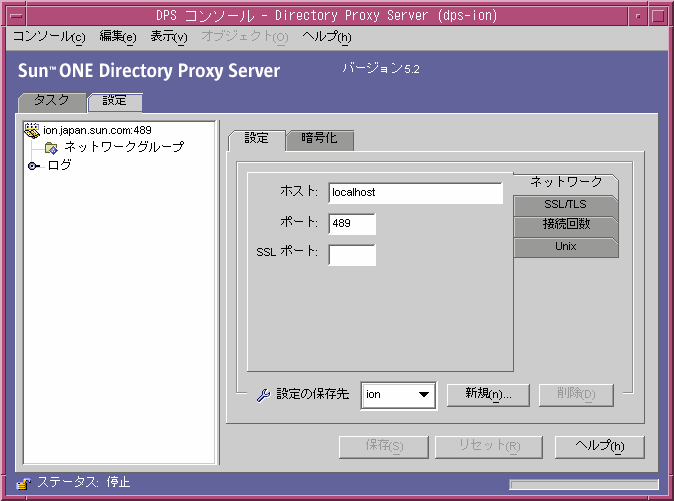Click the 新規(n)... button
Image resolution: width=674 pixels, height=501 pixels.
[488, 395]
